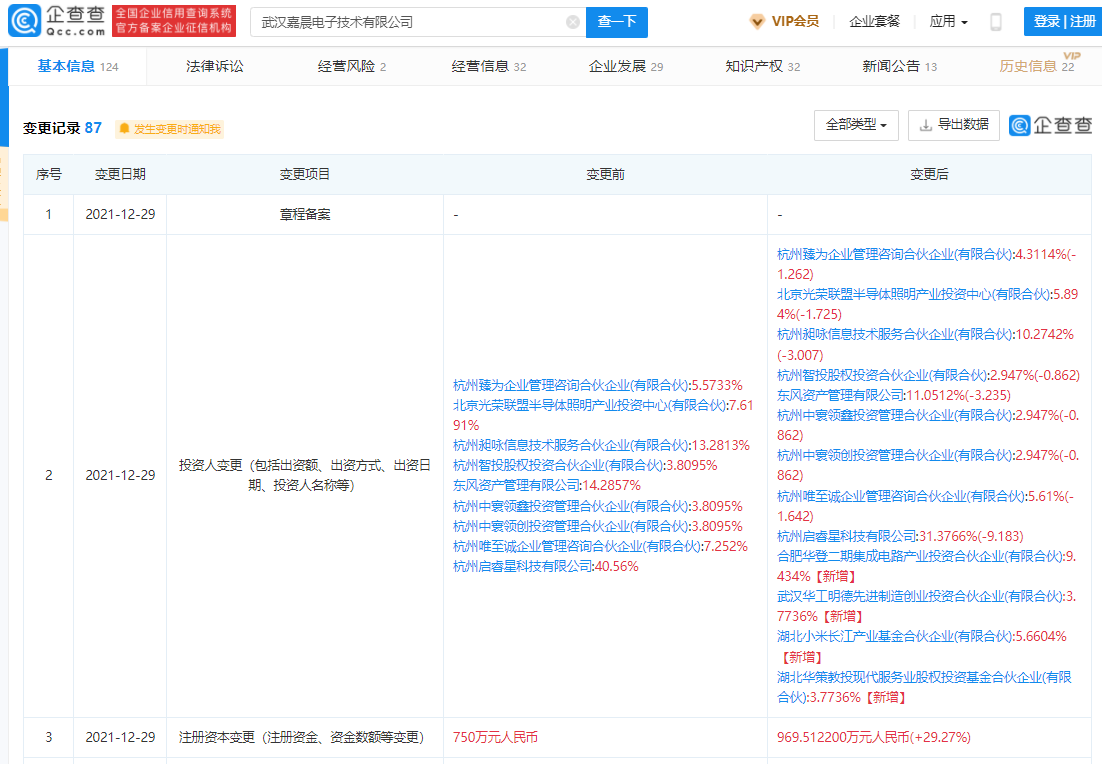Click the 序号 column header
This screenshot has width=1102, height=764.
point(48,174)
